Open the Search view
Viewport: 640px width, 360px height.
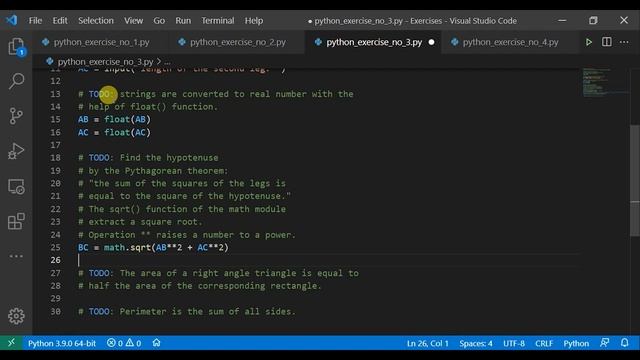[16, 81]
